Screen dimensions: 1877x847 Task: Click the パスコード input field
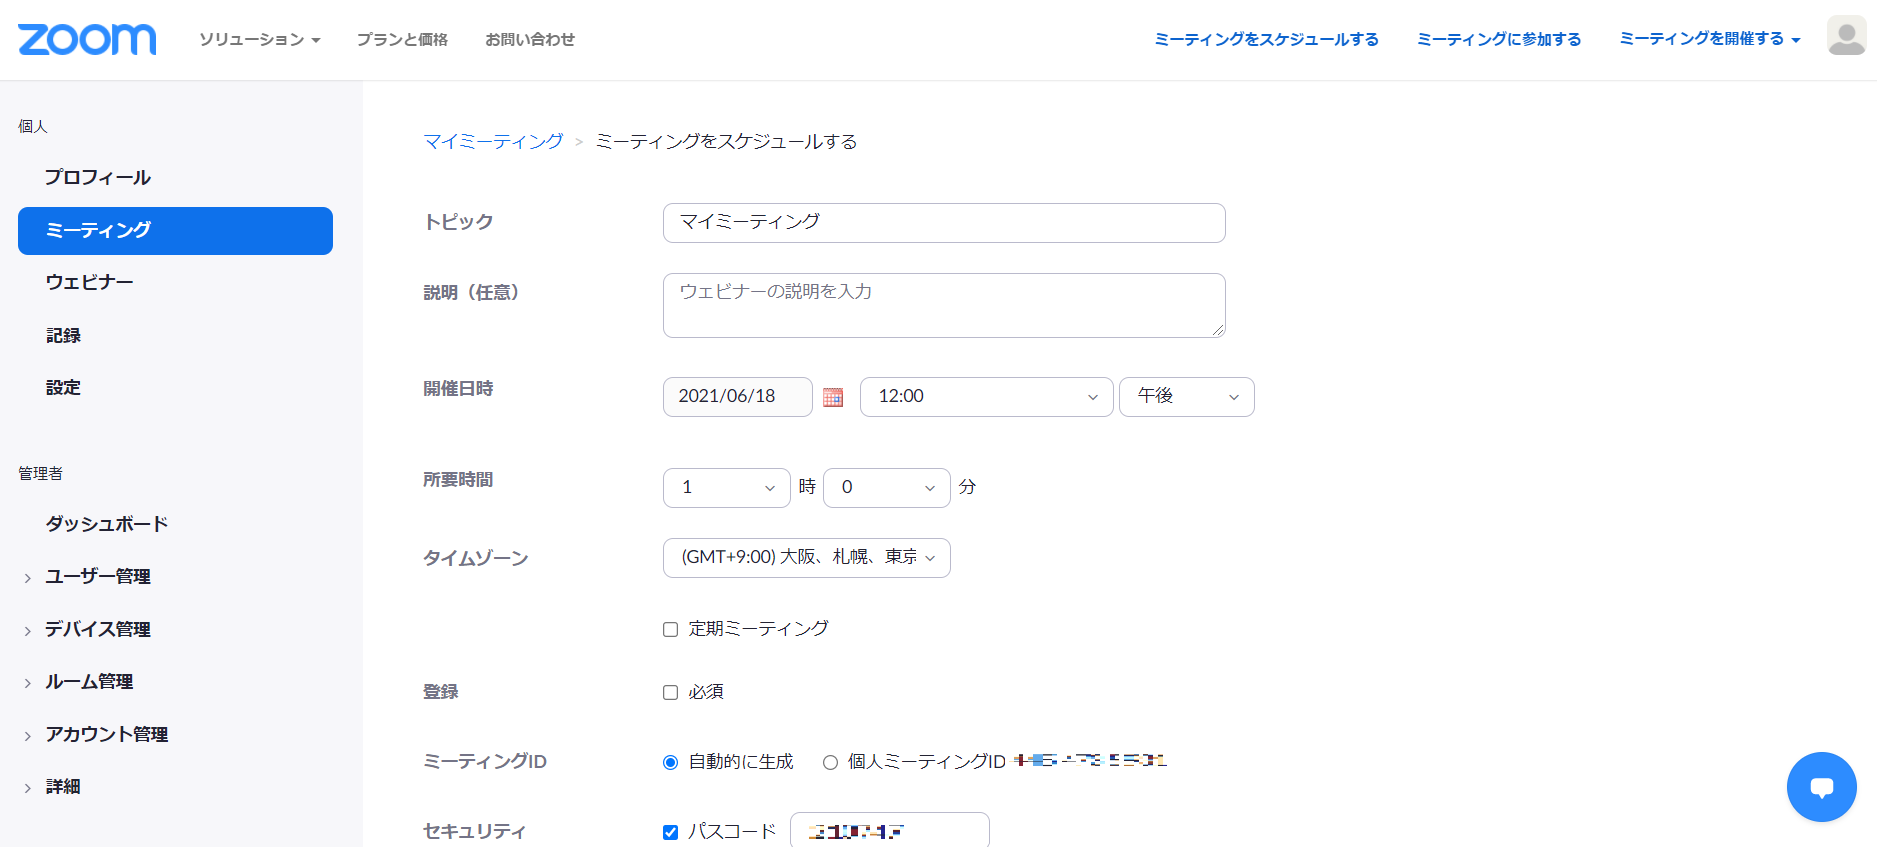(890, 830)
